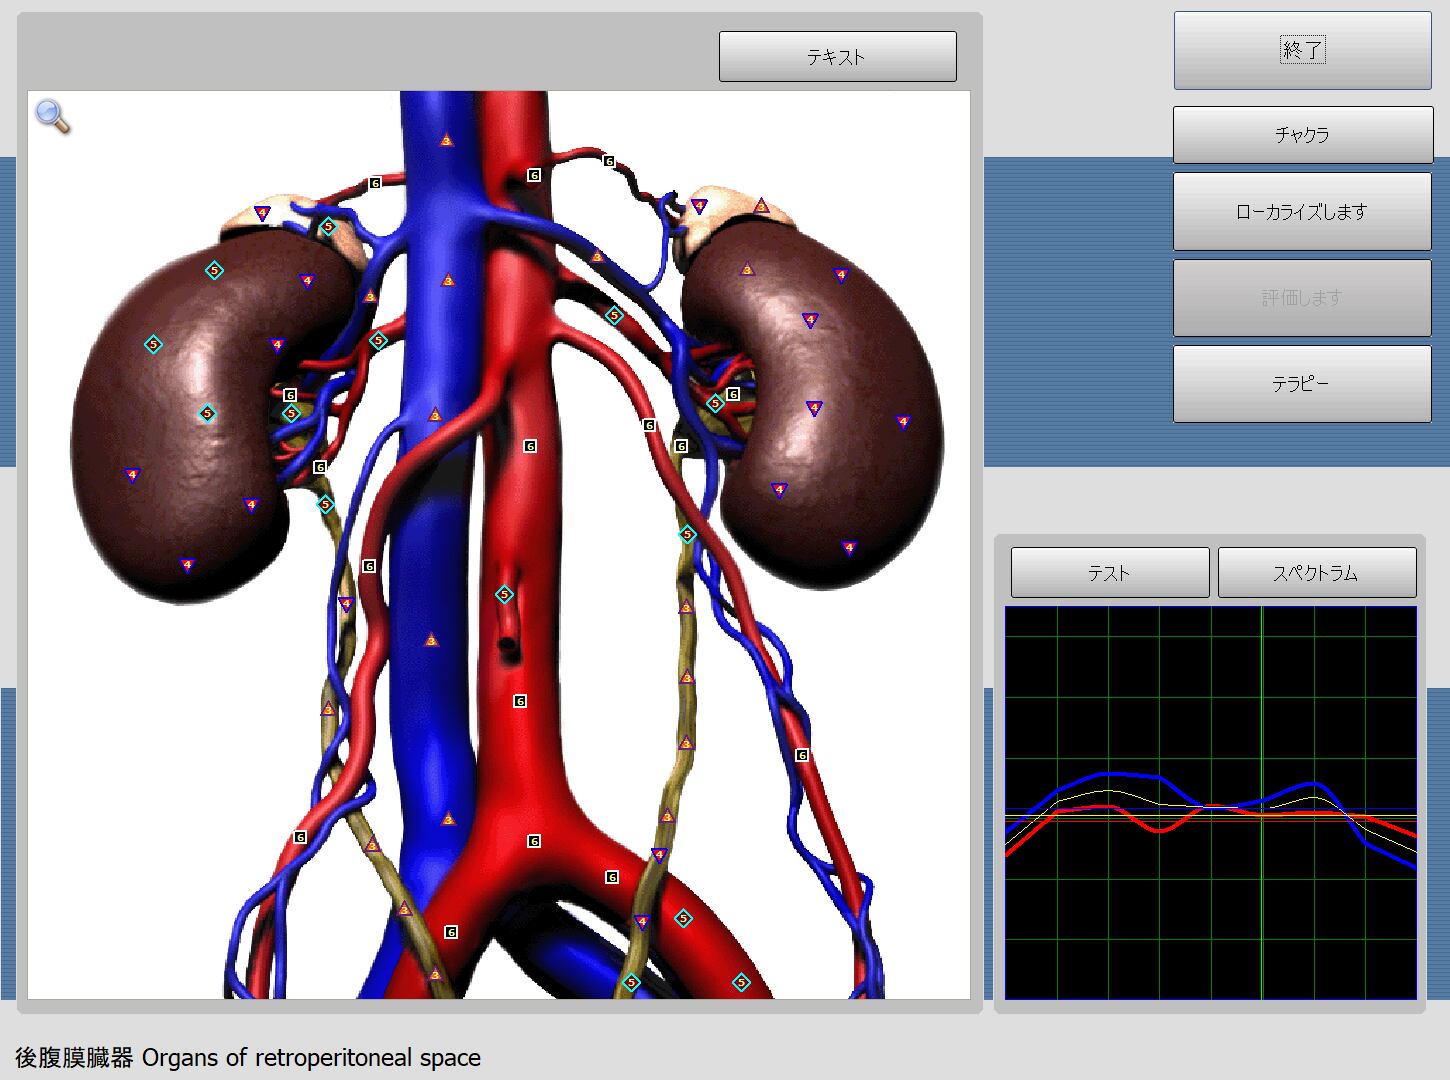Viewport: 1450px width, 1080px height.
Task: Select marker 6 on the far-right descending vessel
Action: pos(802,755)
